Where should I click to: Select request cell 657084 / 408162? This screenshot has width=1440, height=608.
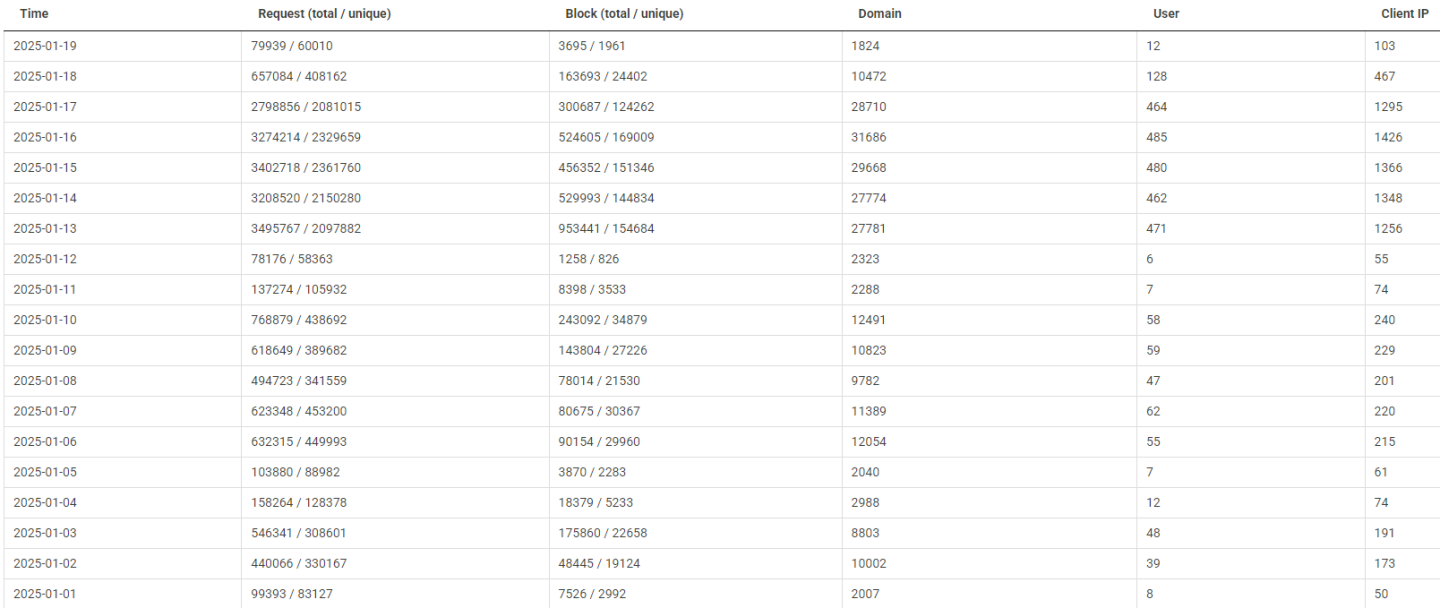[299, 76]
